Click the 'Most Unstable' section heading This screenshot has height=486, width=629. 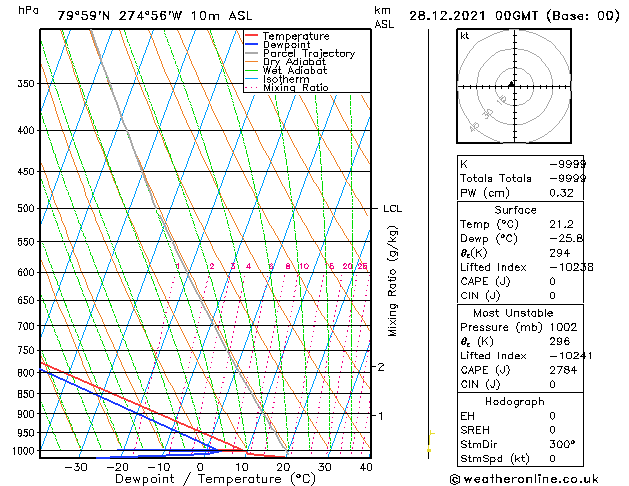pos(513,313)
